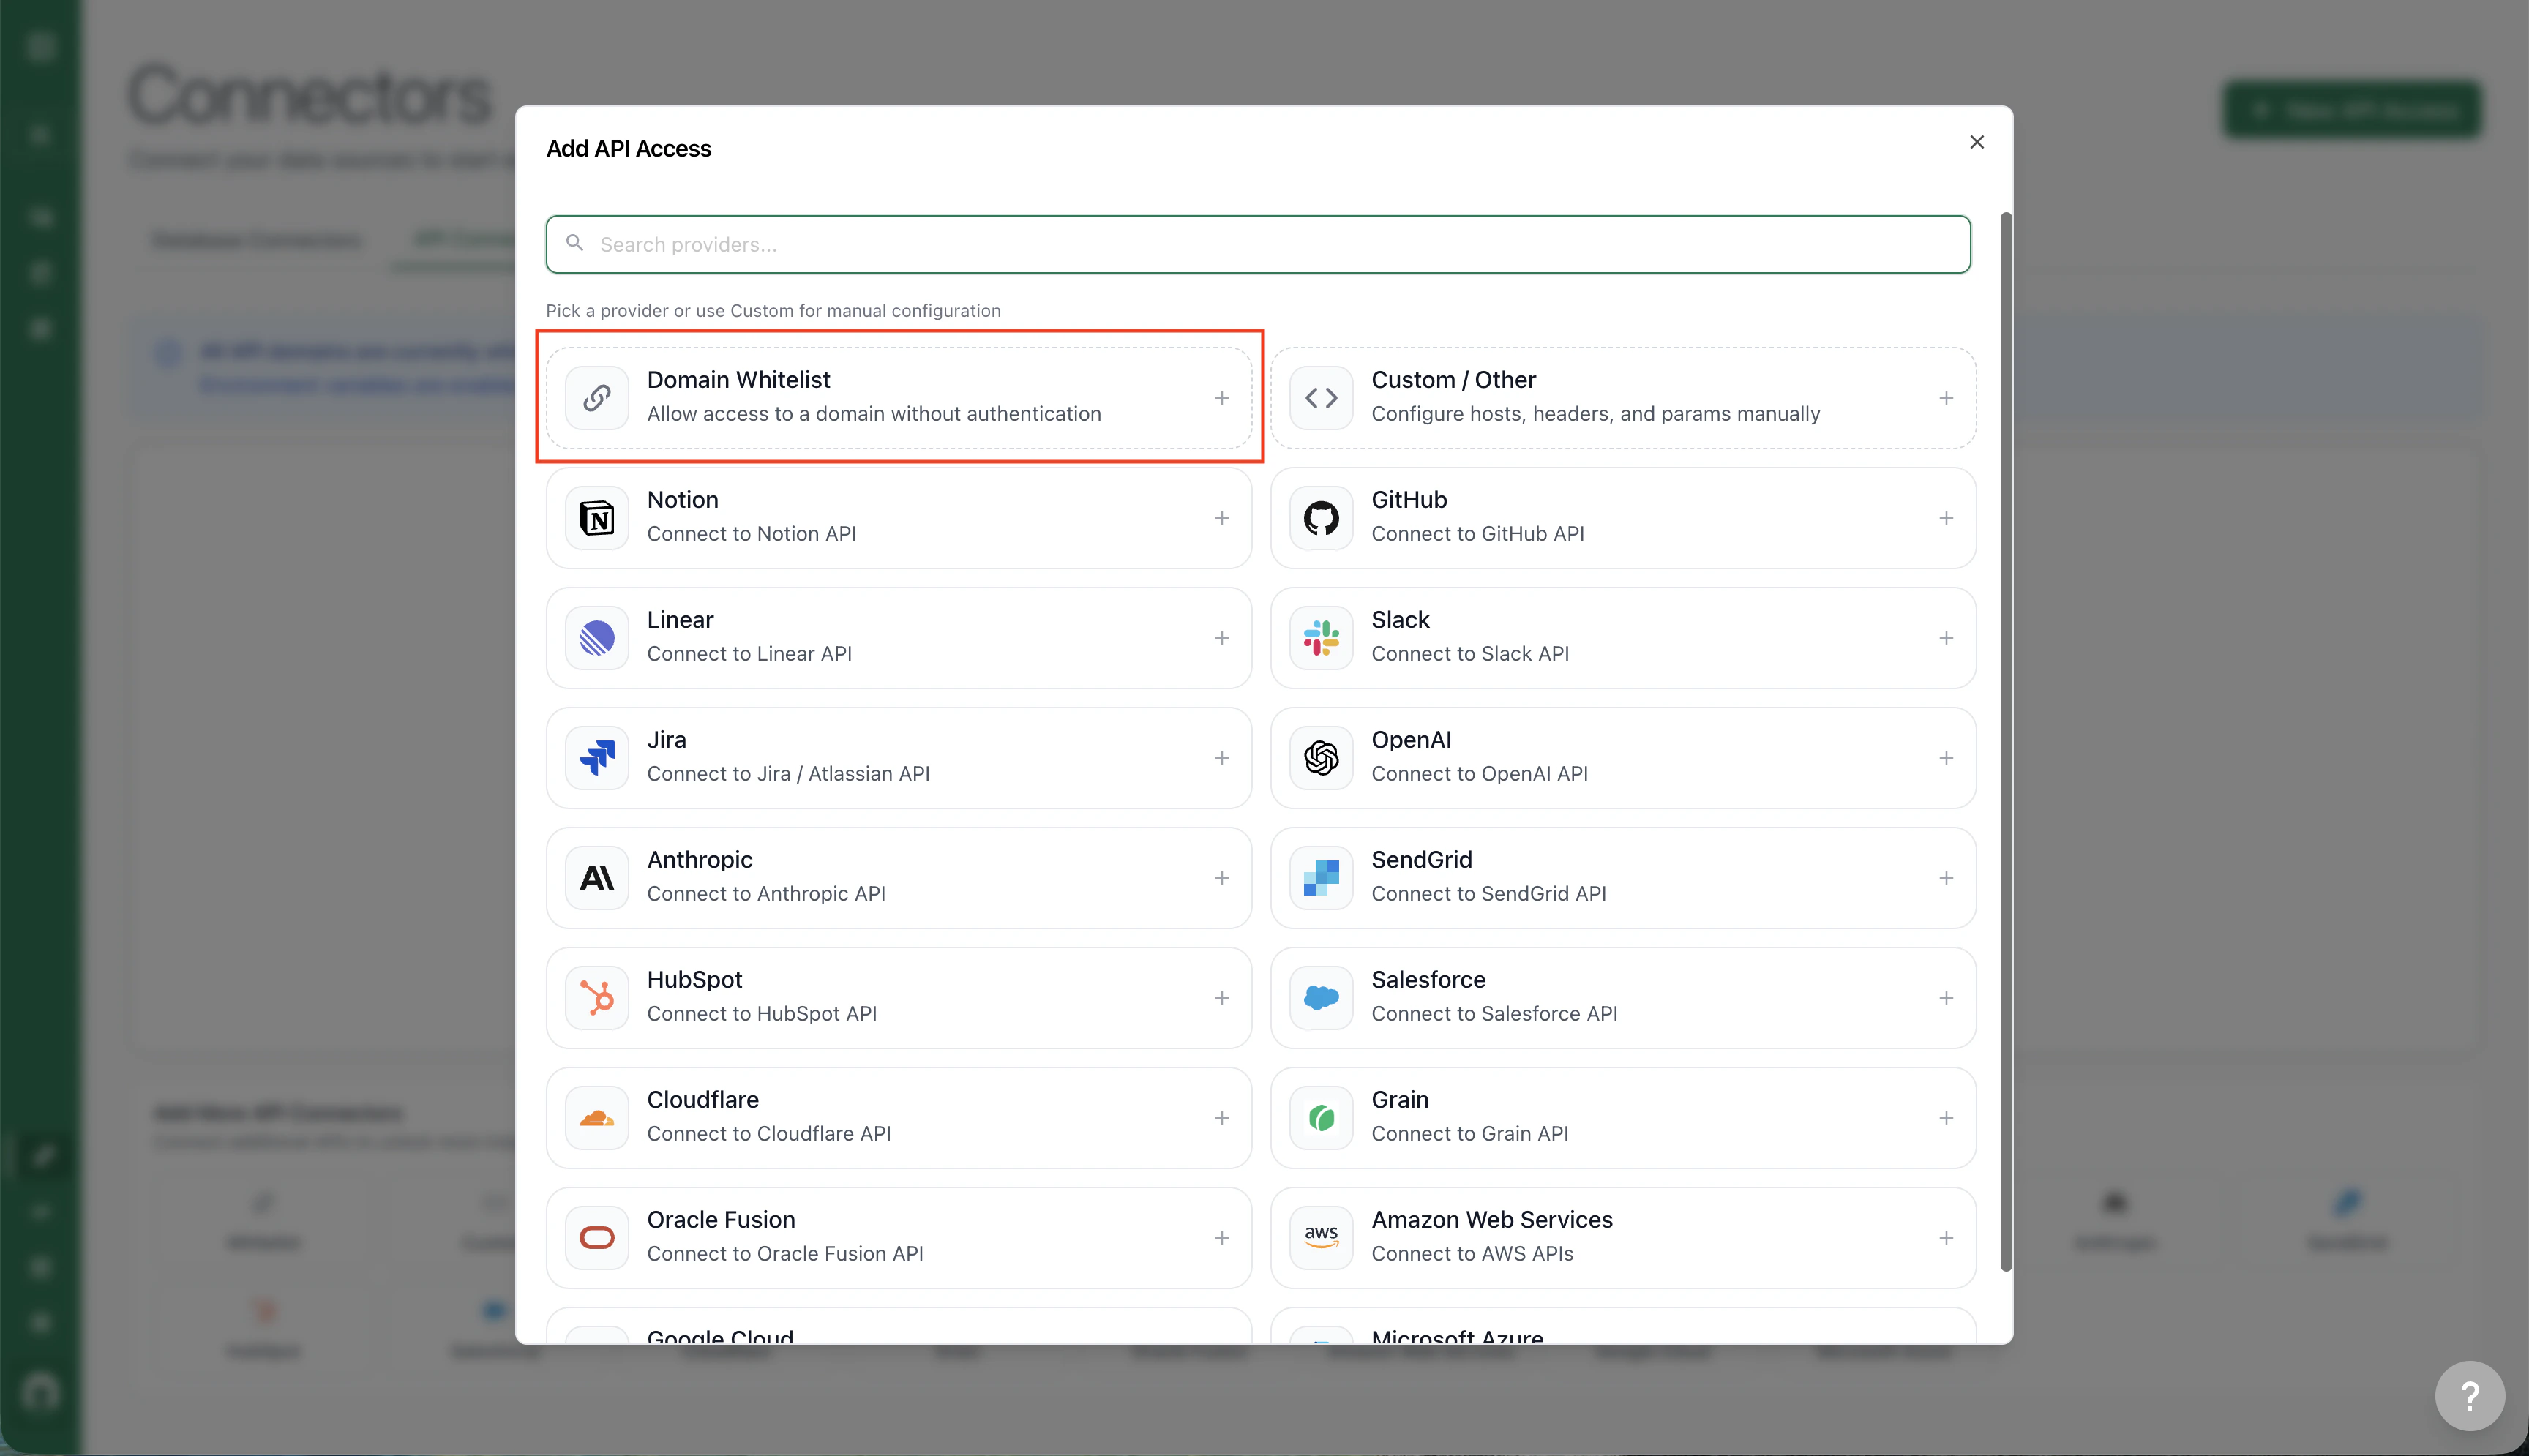Add Slack via its plus icon
This screenshot has height=1456, width=2529.
point(1946,638)
